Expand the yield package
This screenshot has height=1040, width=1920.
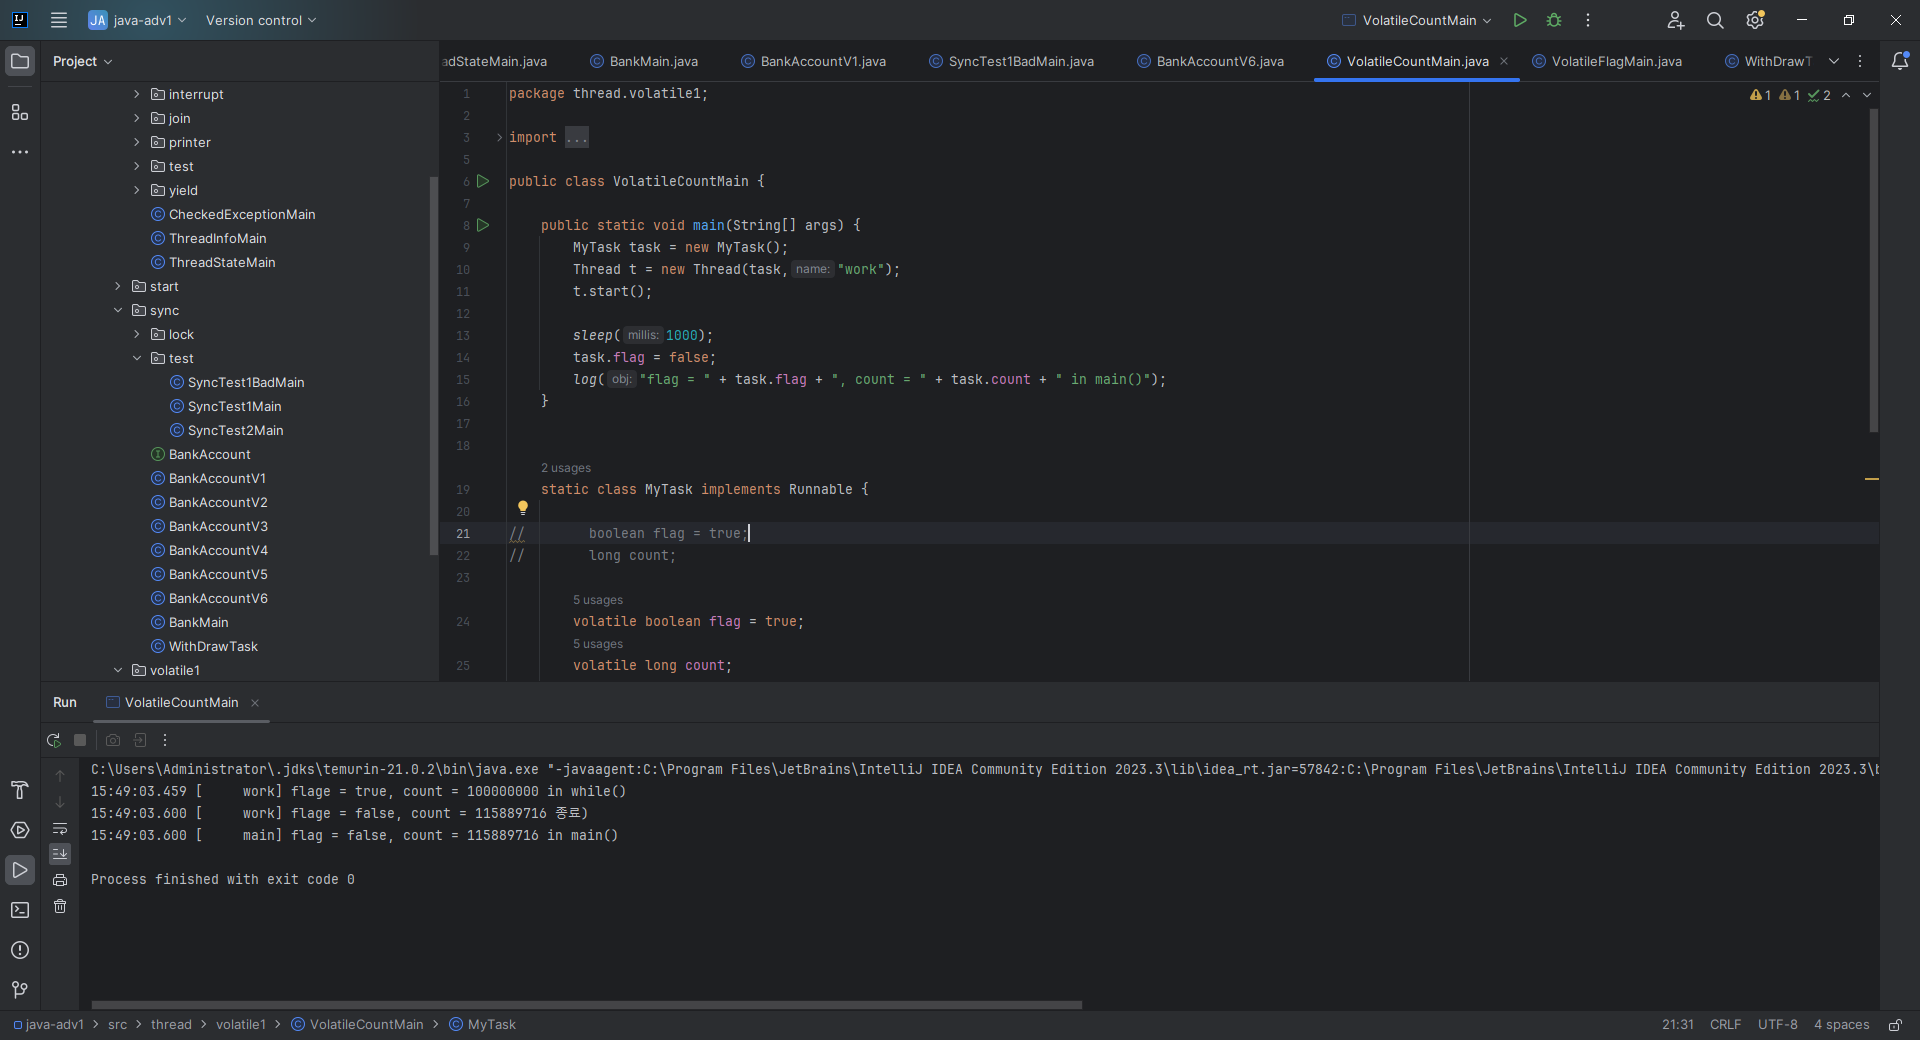[x=137, y=190]
